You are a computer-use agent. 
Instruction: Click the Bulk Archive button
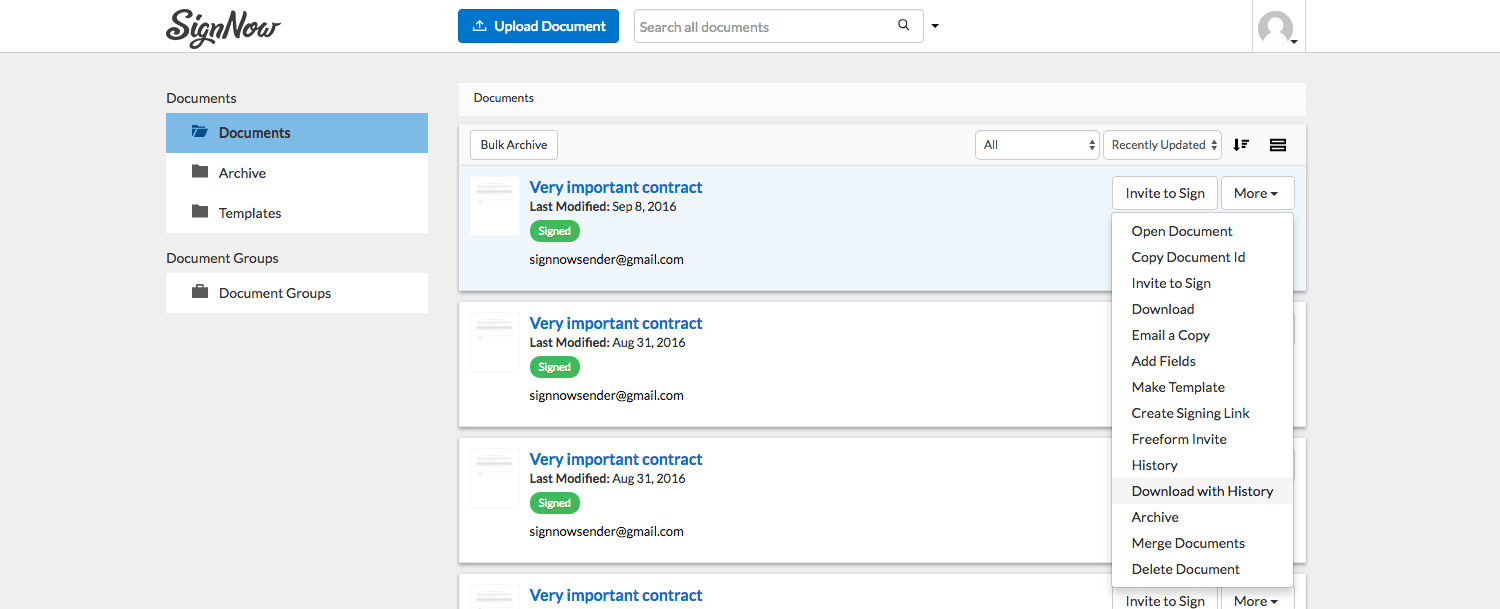click(513, 144)
